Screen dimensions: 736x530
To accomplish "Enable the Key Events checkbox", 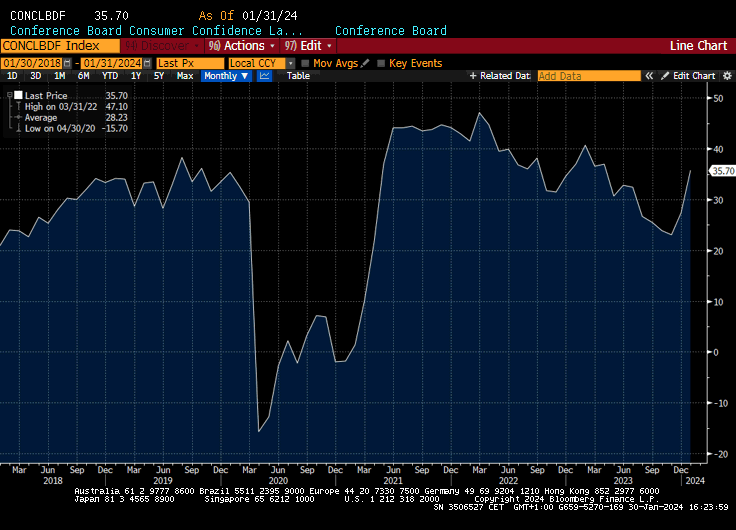I will click(381, 63).
